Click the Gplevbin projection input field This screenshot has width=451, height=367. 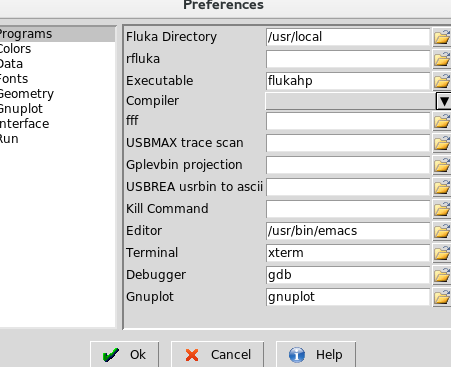[348, 165]
